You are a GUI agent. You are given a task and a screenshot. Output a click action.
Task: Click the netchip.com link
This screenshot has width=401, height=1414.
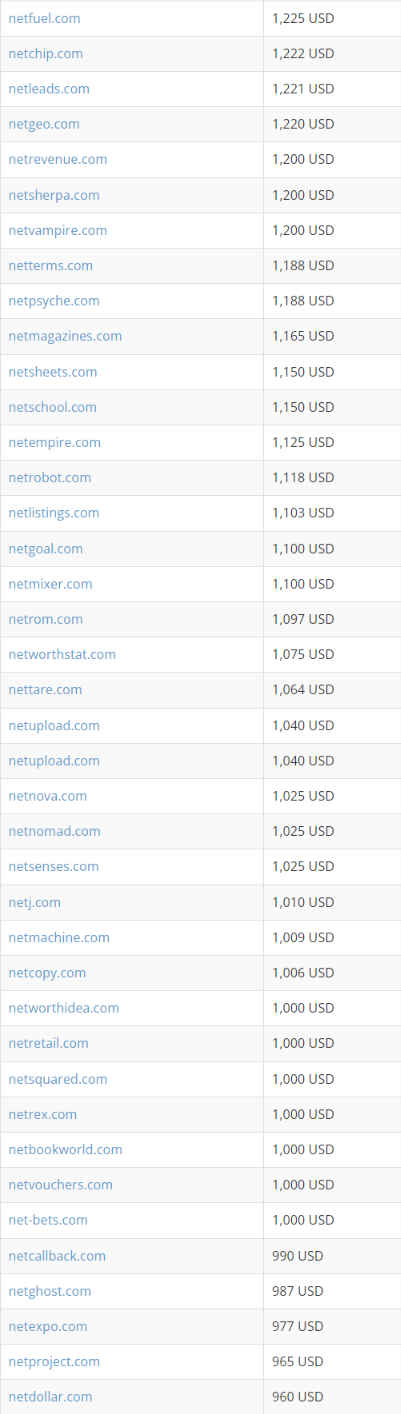[x=45, y=53]
